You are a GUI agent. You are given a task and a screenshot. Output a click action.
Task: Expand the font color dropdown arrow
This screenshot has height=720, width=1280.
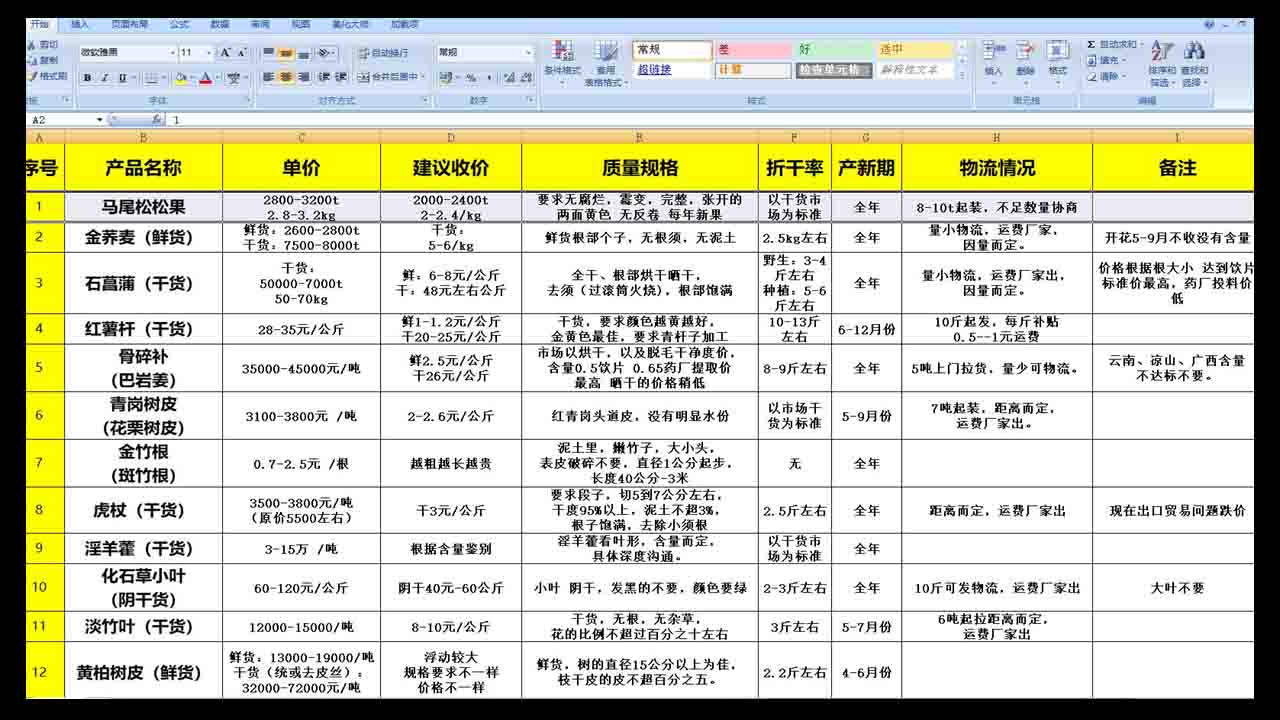pos(216,78)
